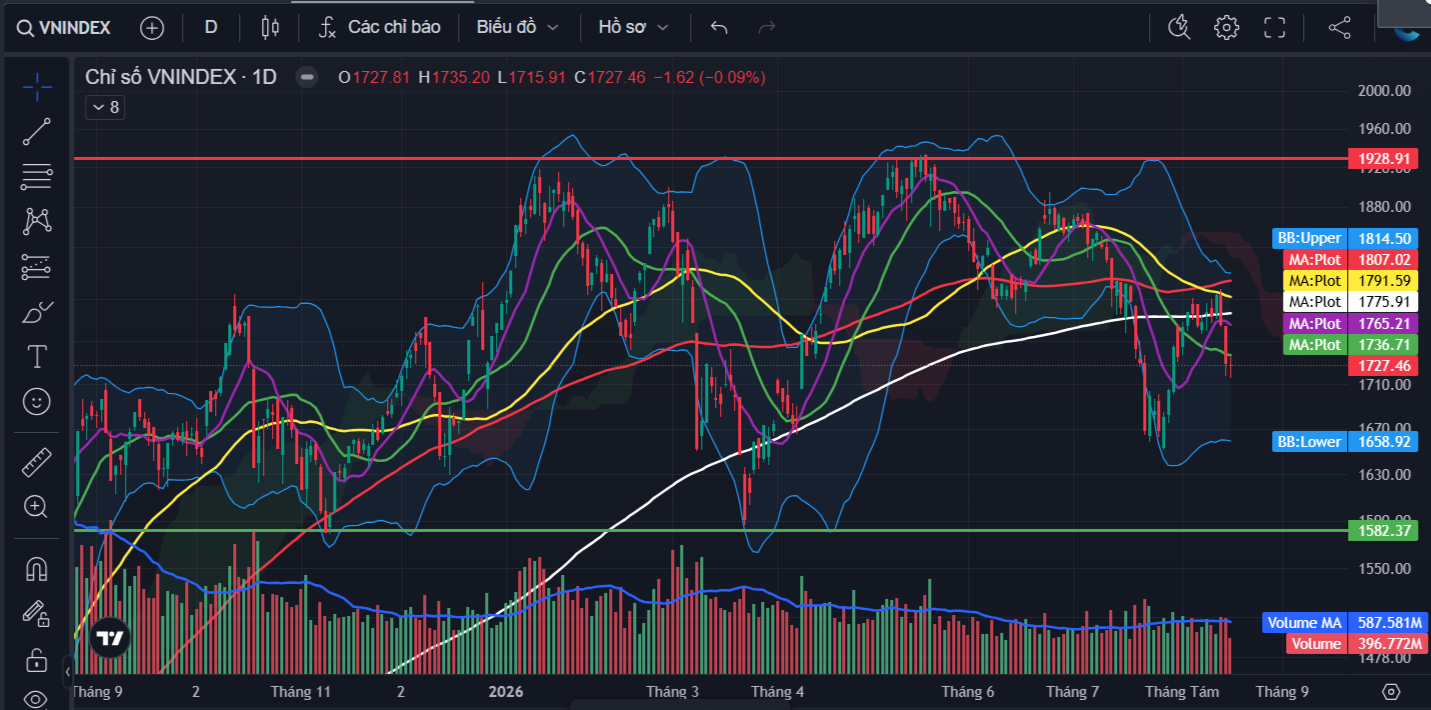
Task: Click the 2026 year label on time axis
Action: [506, 691]
